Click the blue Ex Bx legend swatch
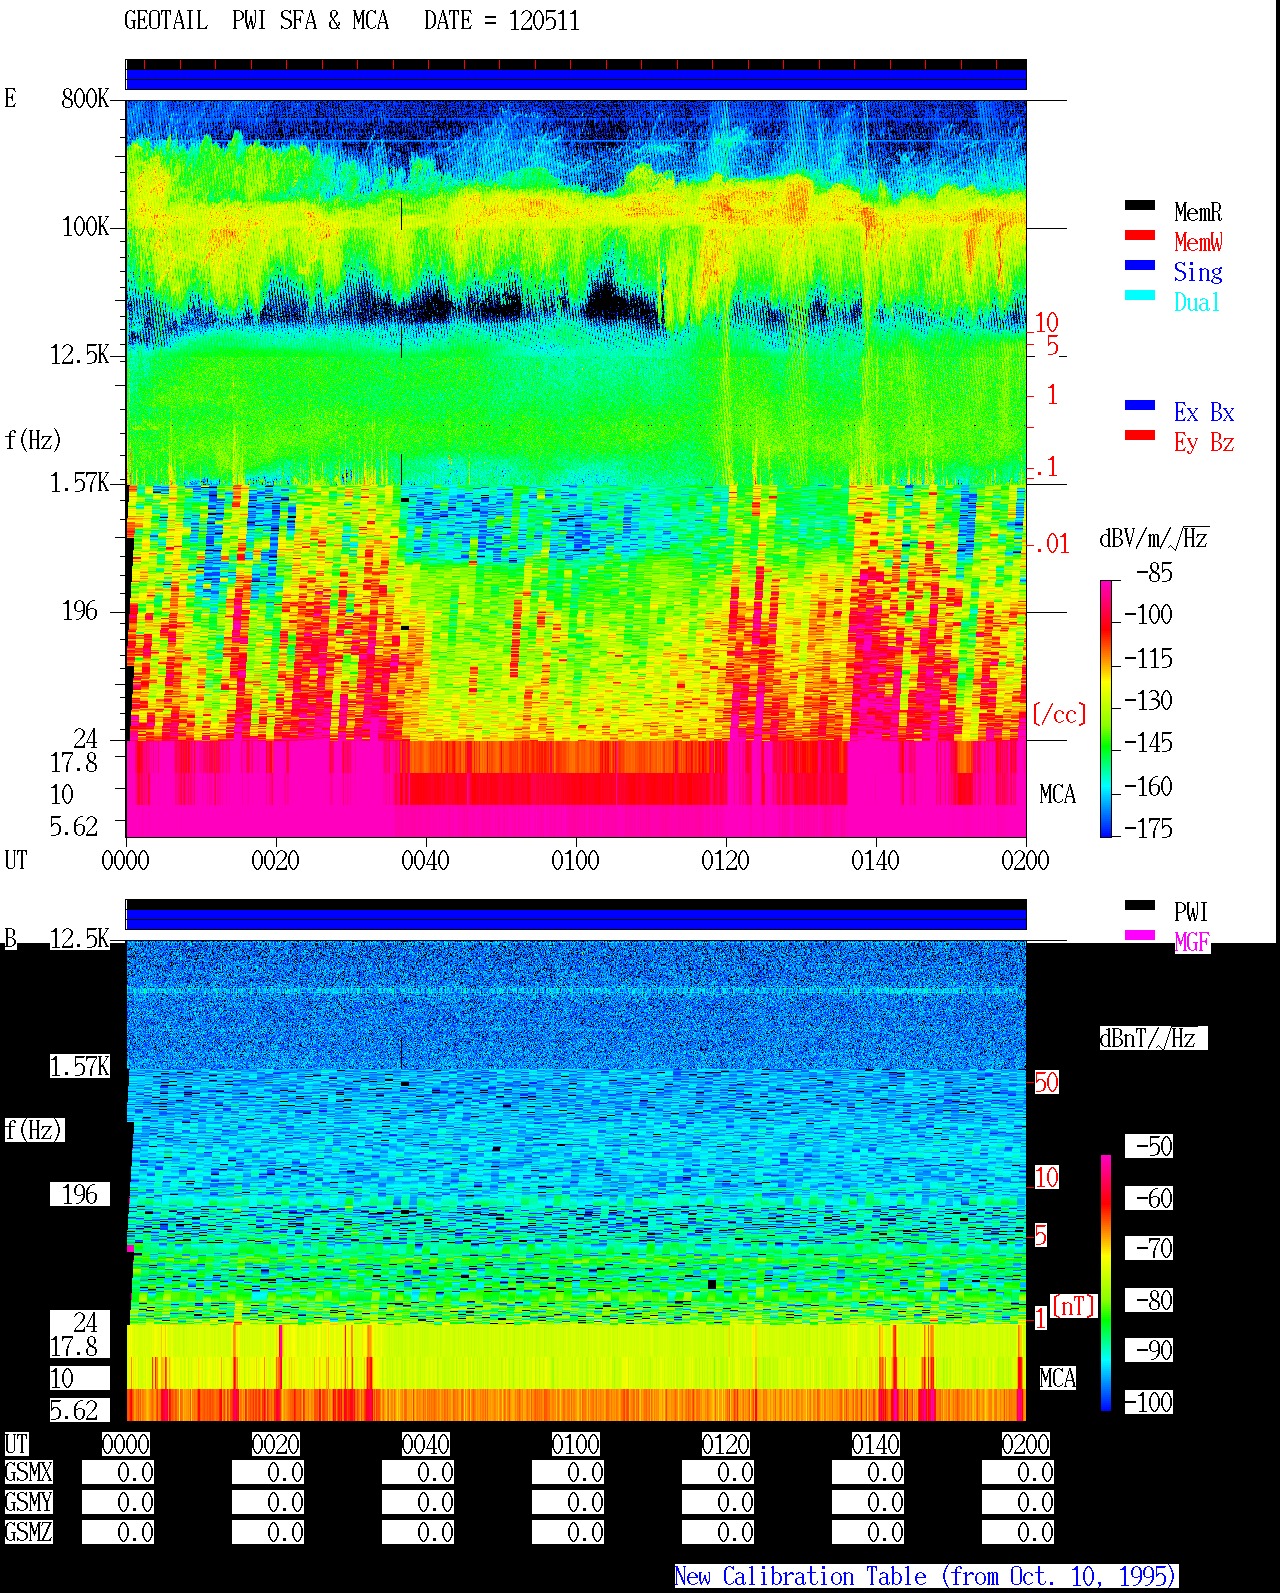The width and height of the screenshot is (1280, 1593). click(x=1140, y=406)
